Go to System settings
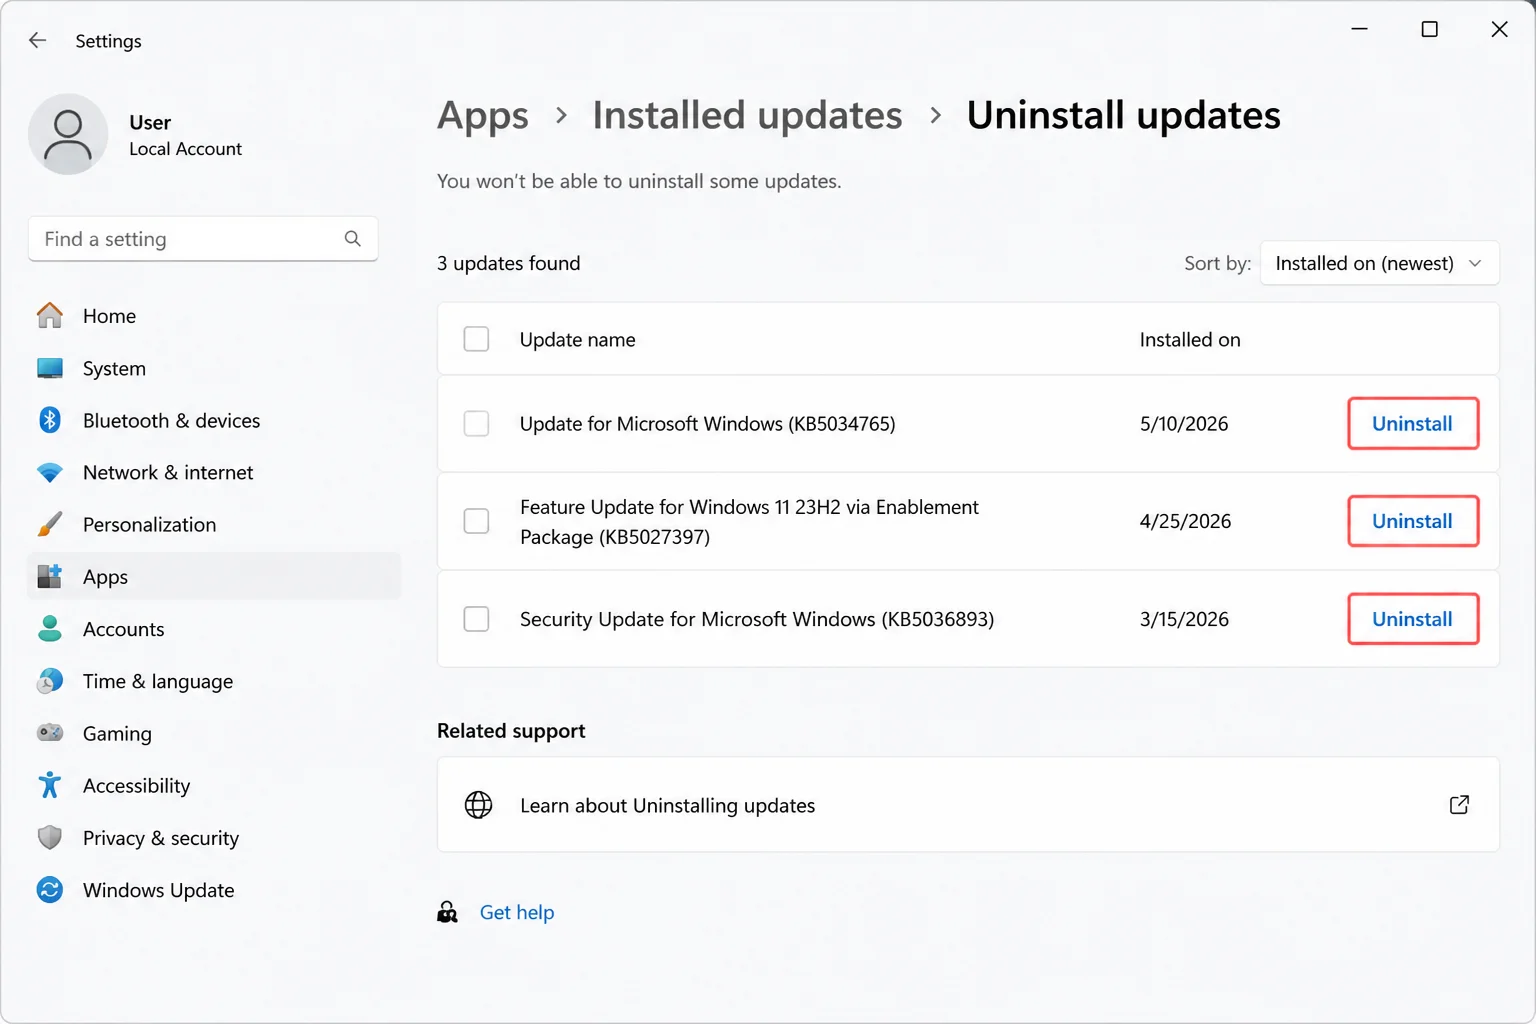The height and width of the screenshot is (1024, 1536). pos(214,368)
